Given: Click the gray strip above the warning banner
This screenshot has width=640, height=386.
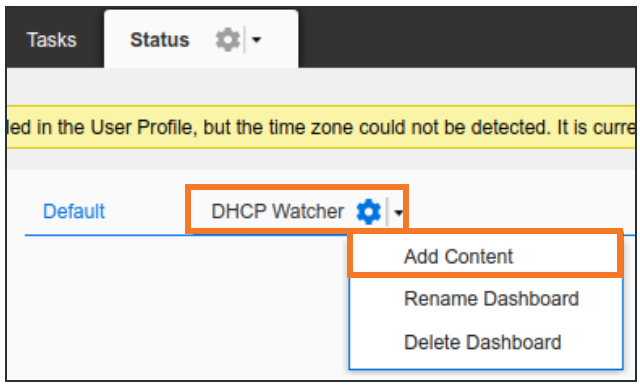Looking at the screenshot, I should (321, 87).
